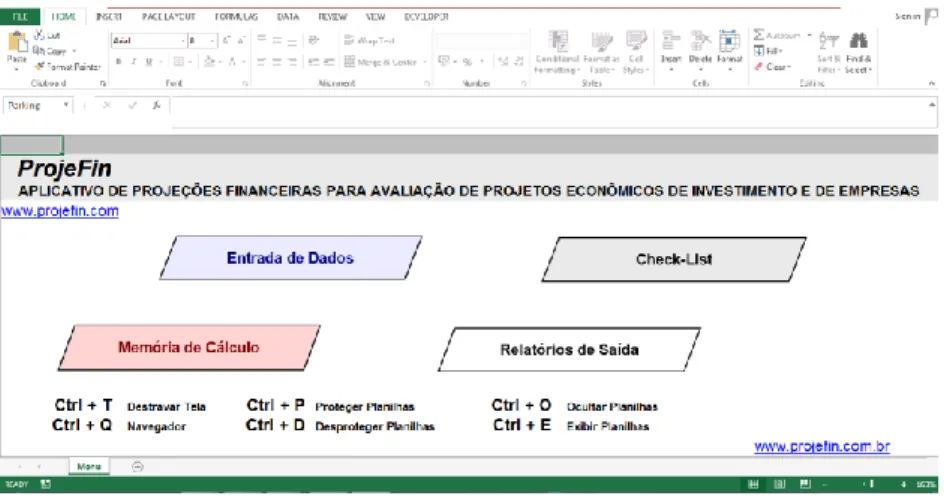Click the AutoSum sigma icon

click(x=759, y=35)
